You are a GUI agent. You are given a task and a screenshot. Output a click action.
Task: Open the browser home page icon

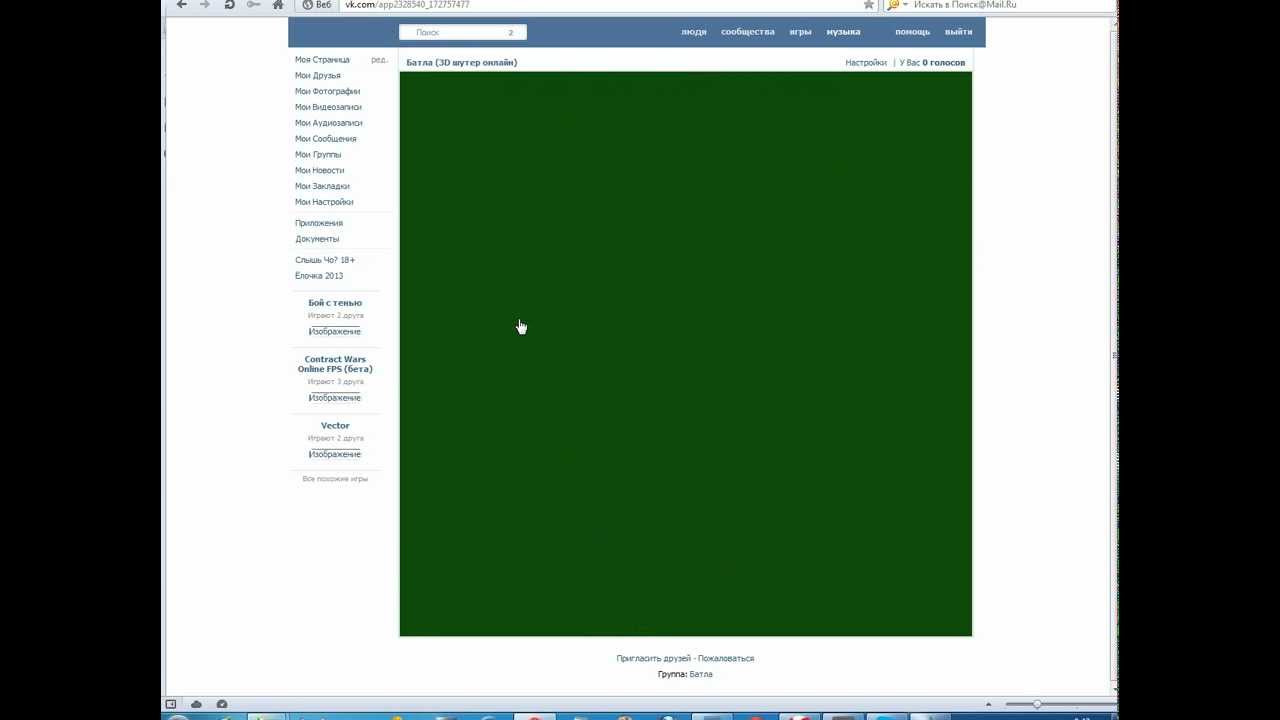278,5
